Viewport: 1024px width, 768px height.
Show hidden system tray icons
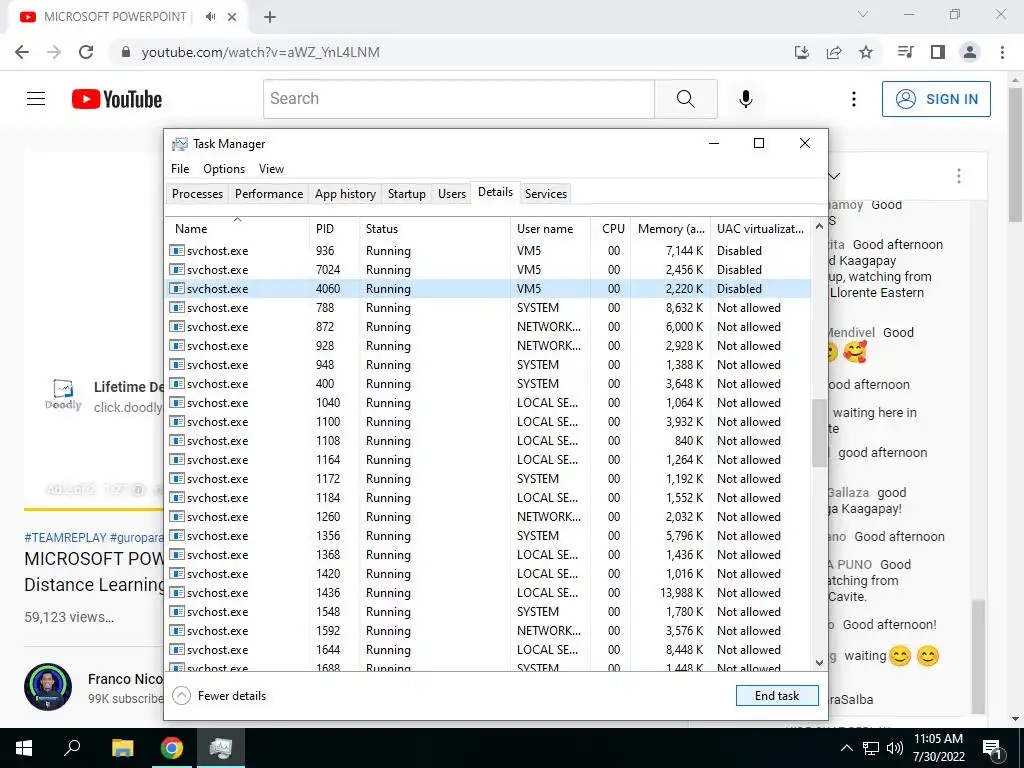[846, 748]
